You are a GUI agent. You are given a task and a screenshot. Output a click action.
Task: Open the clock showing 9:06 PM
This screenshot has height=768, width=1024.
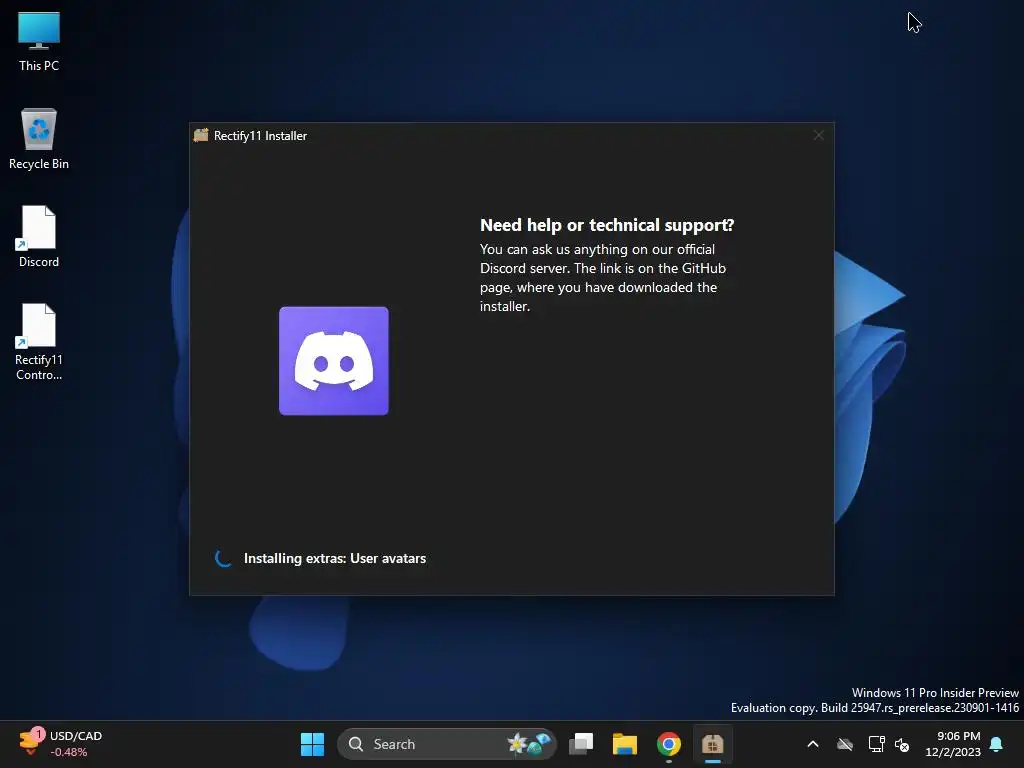[x=953, y=744]
